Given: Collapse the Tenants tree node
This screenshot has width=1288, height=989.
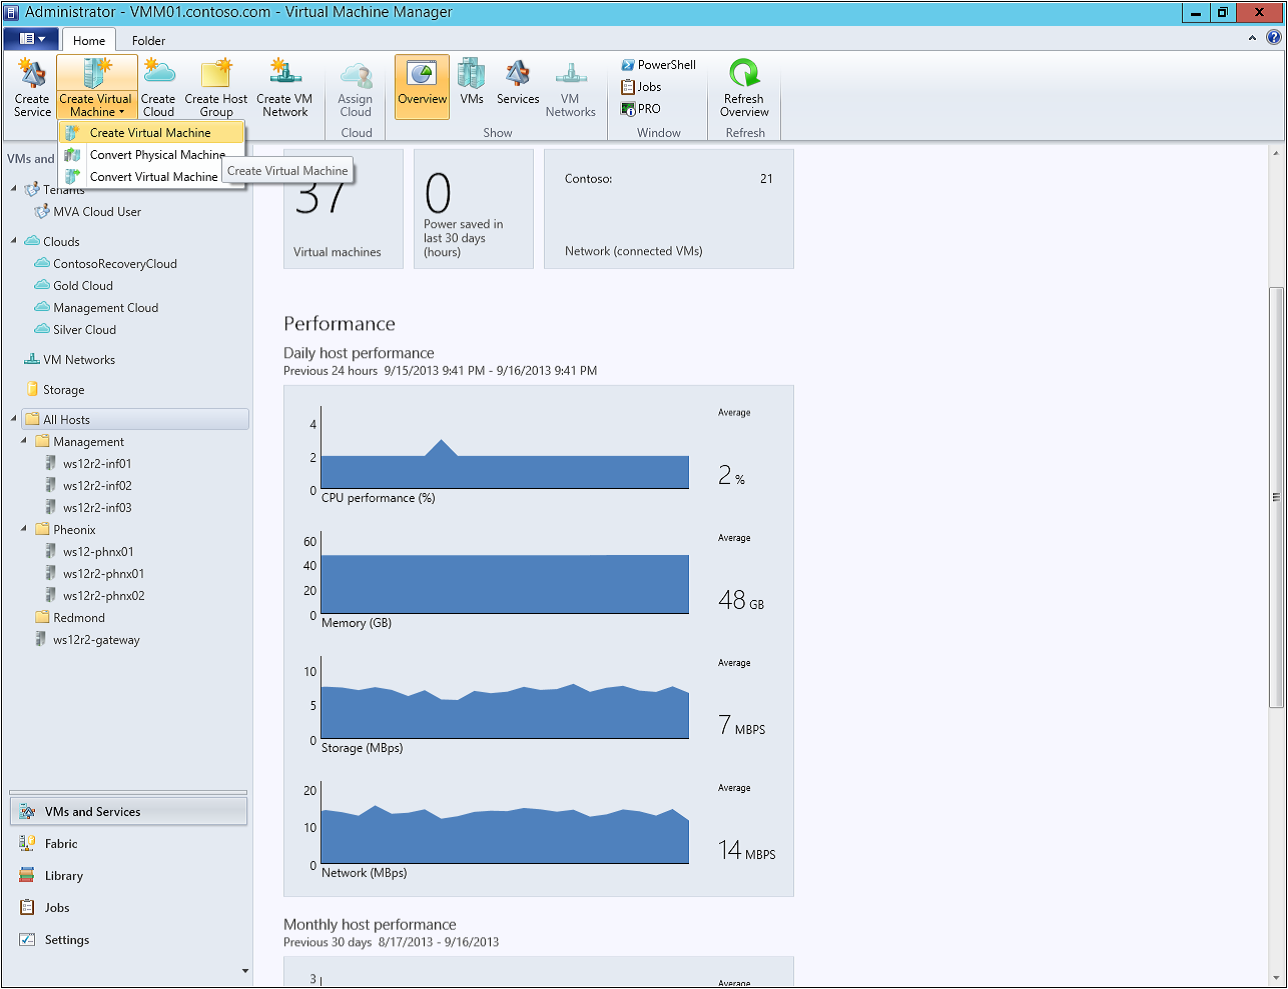Looking at the screenshot, I should click(14, 189).
